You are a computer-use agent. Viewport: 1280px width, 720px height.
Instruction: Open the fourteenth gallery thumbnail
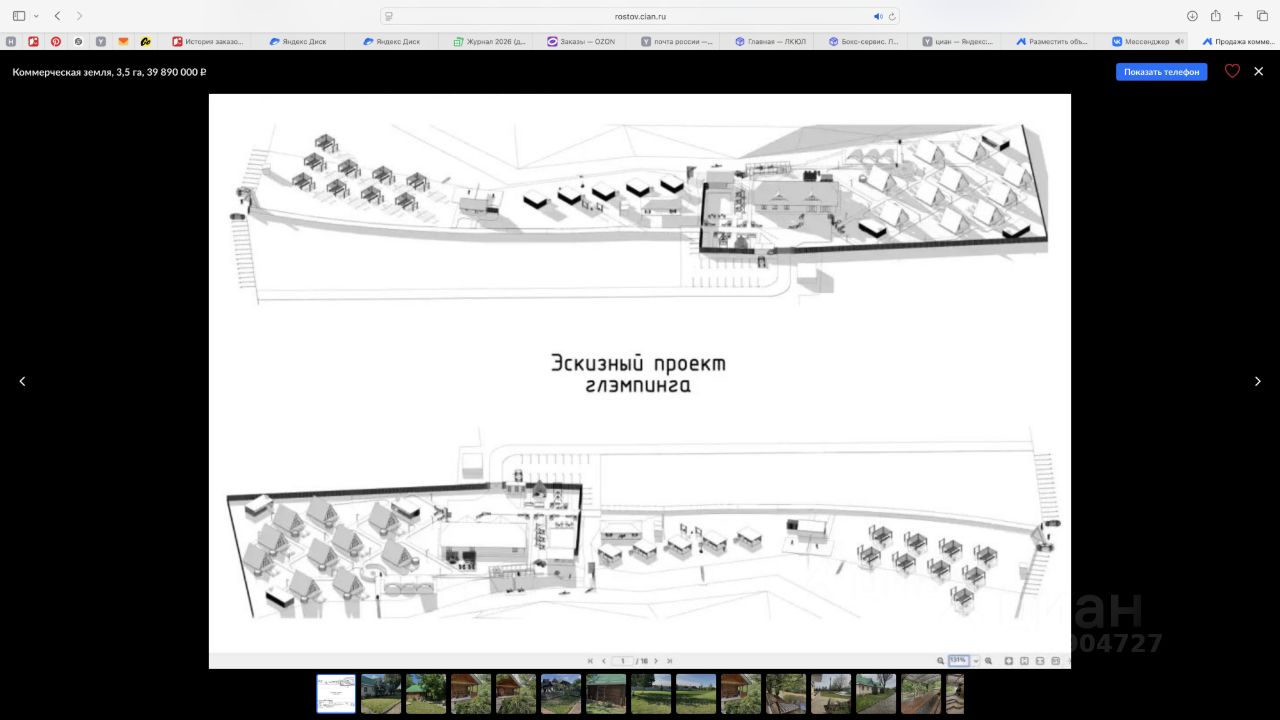tap(921, 694)
